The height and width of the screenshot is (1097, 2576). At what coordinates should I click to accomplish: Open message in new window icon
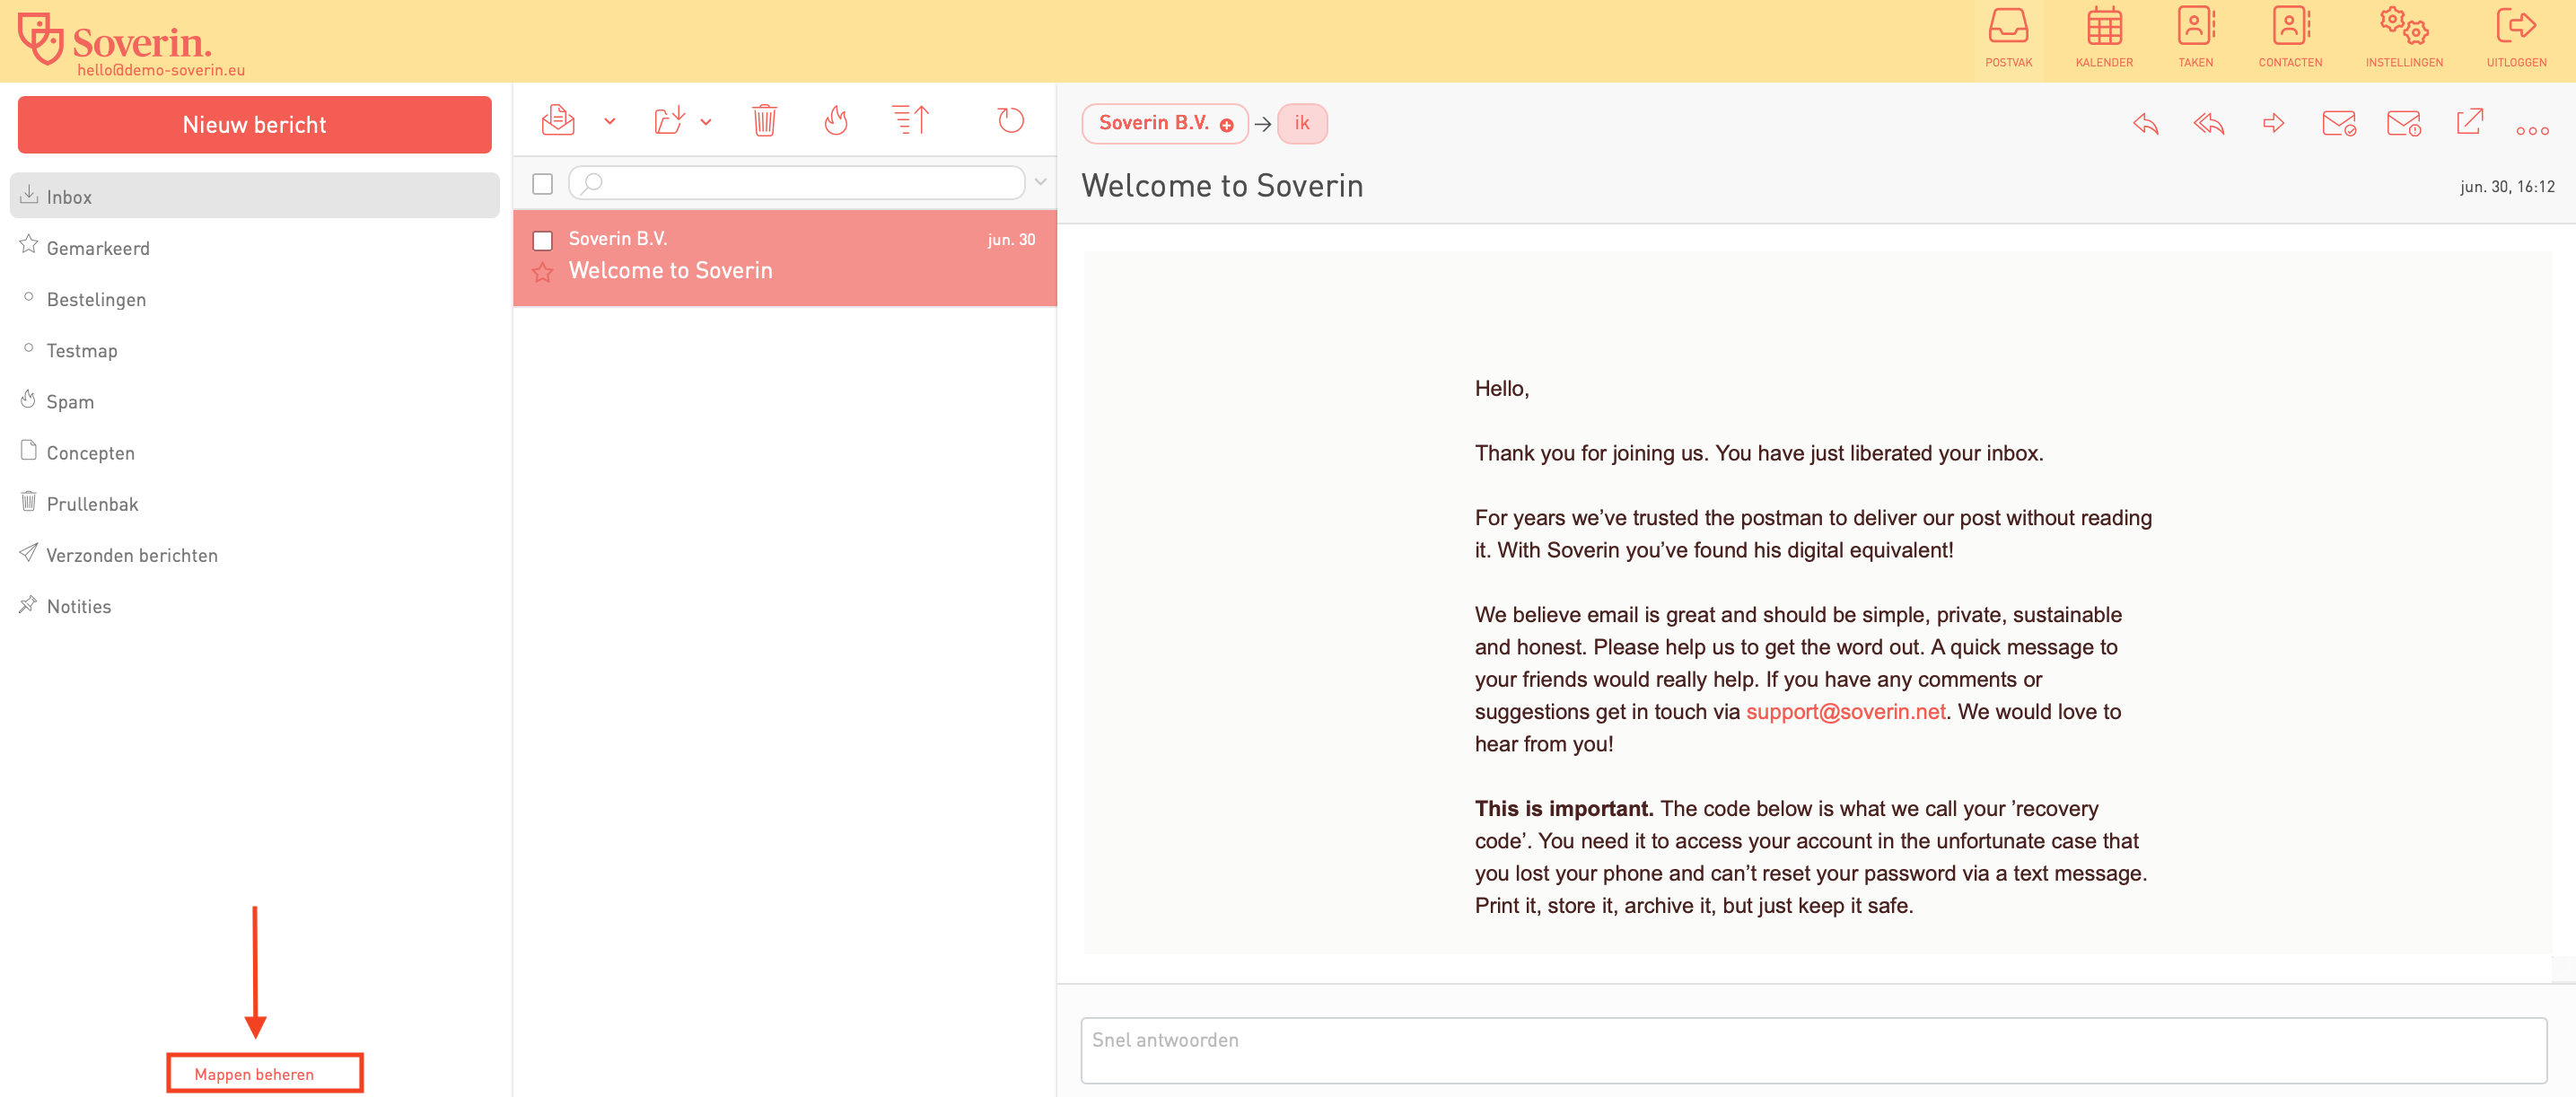click(x=2469, y=123)
